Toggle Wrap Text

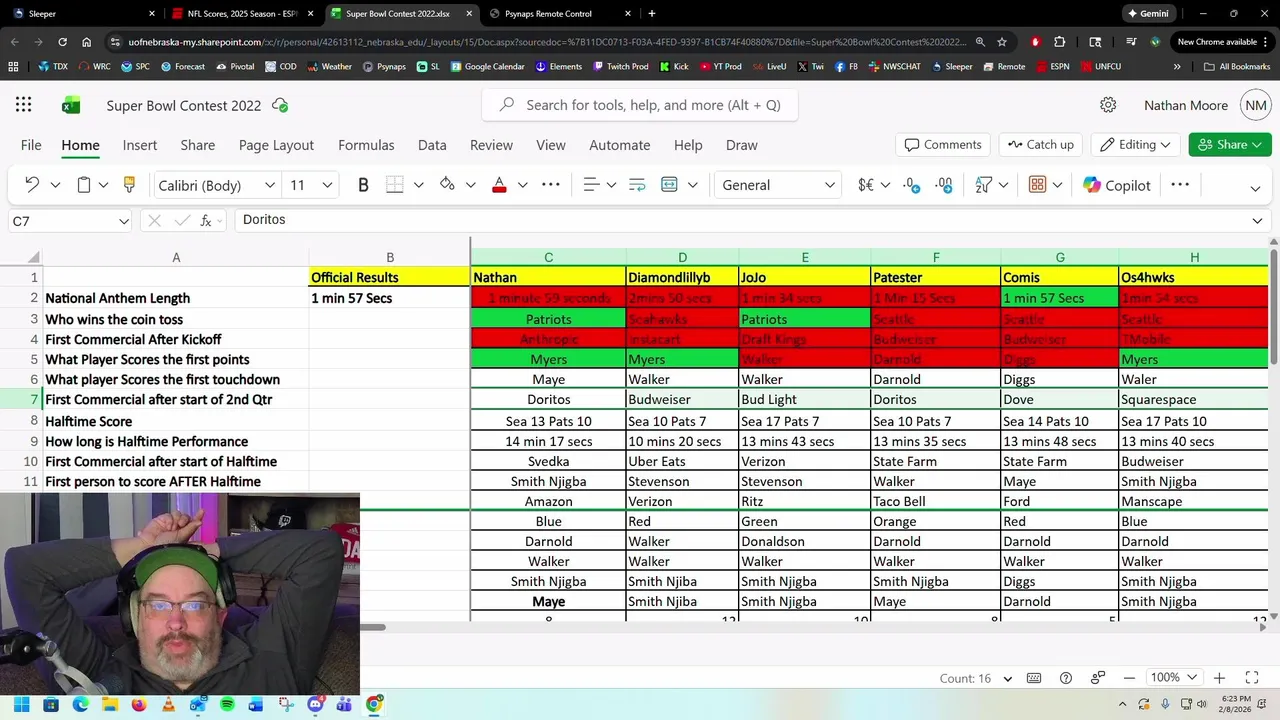(x=637, y=185)
